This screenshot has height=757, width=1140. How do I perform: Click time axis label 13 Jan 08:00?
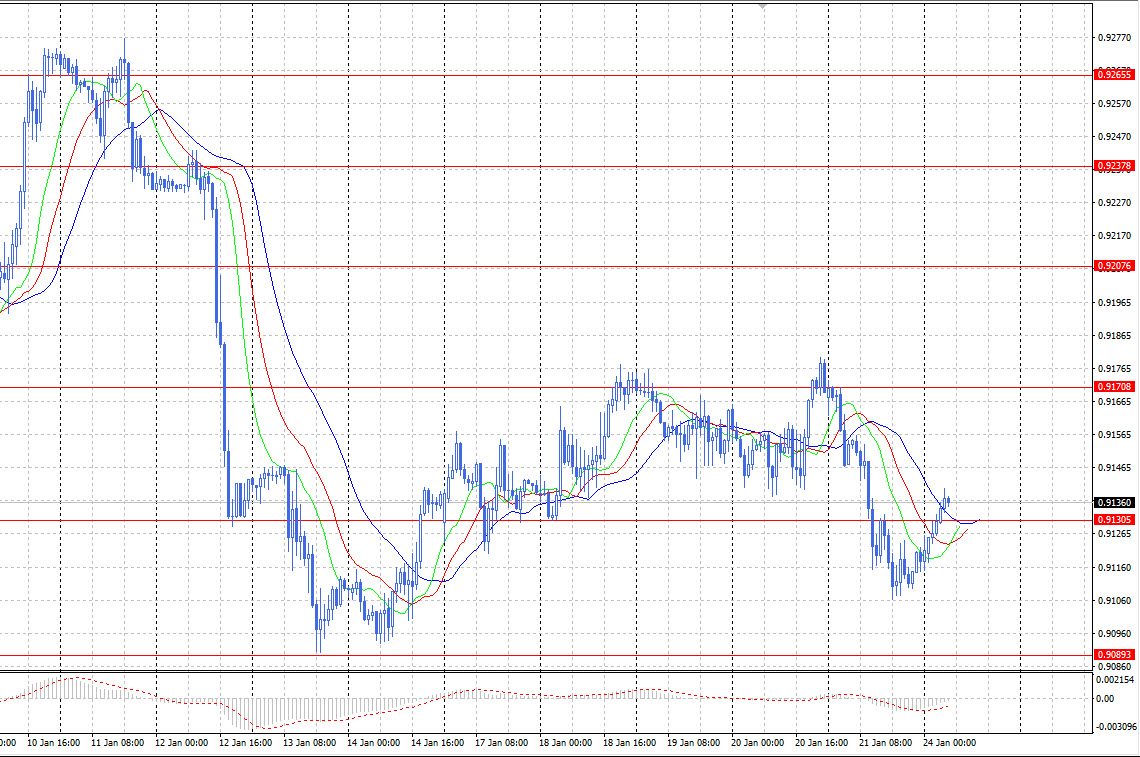[x=309, y=743]
